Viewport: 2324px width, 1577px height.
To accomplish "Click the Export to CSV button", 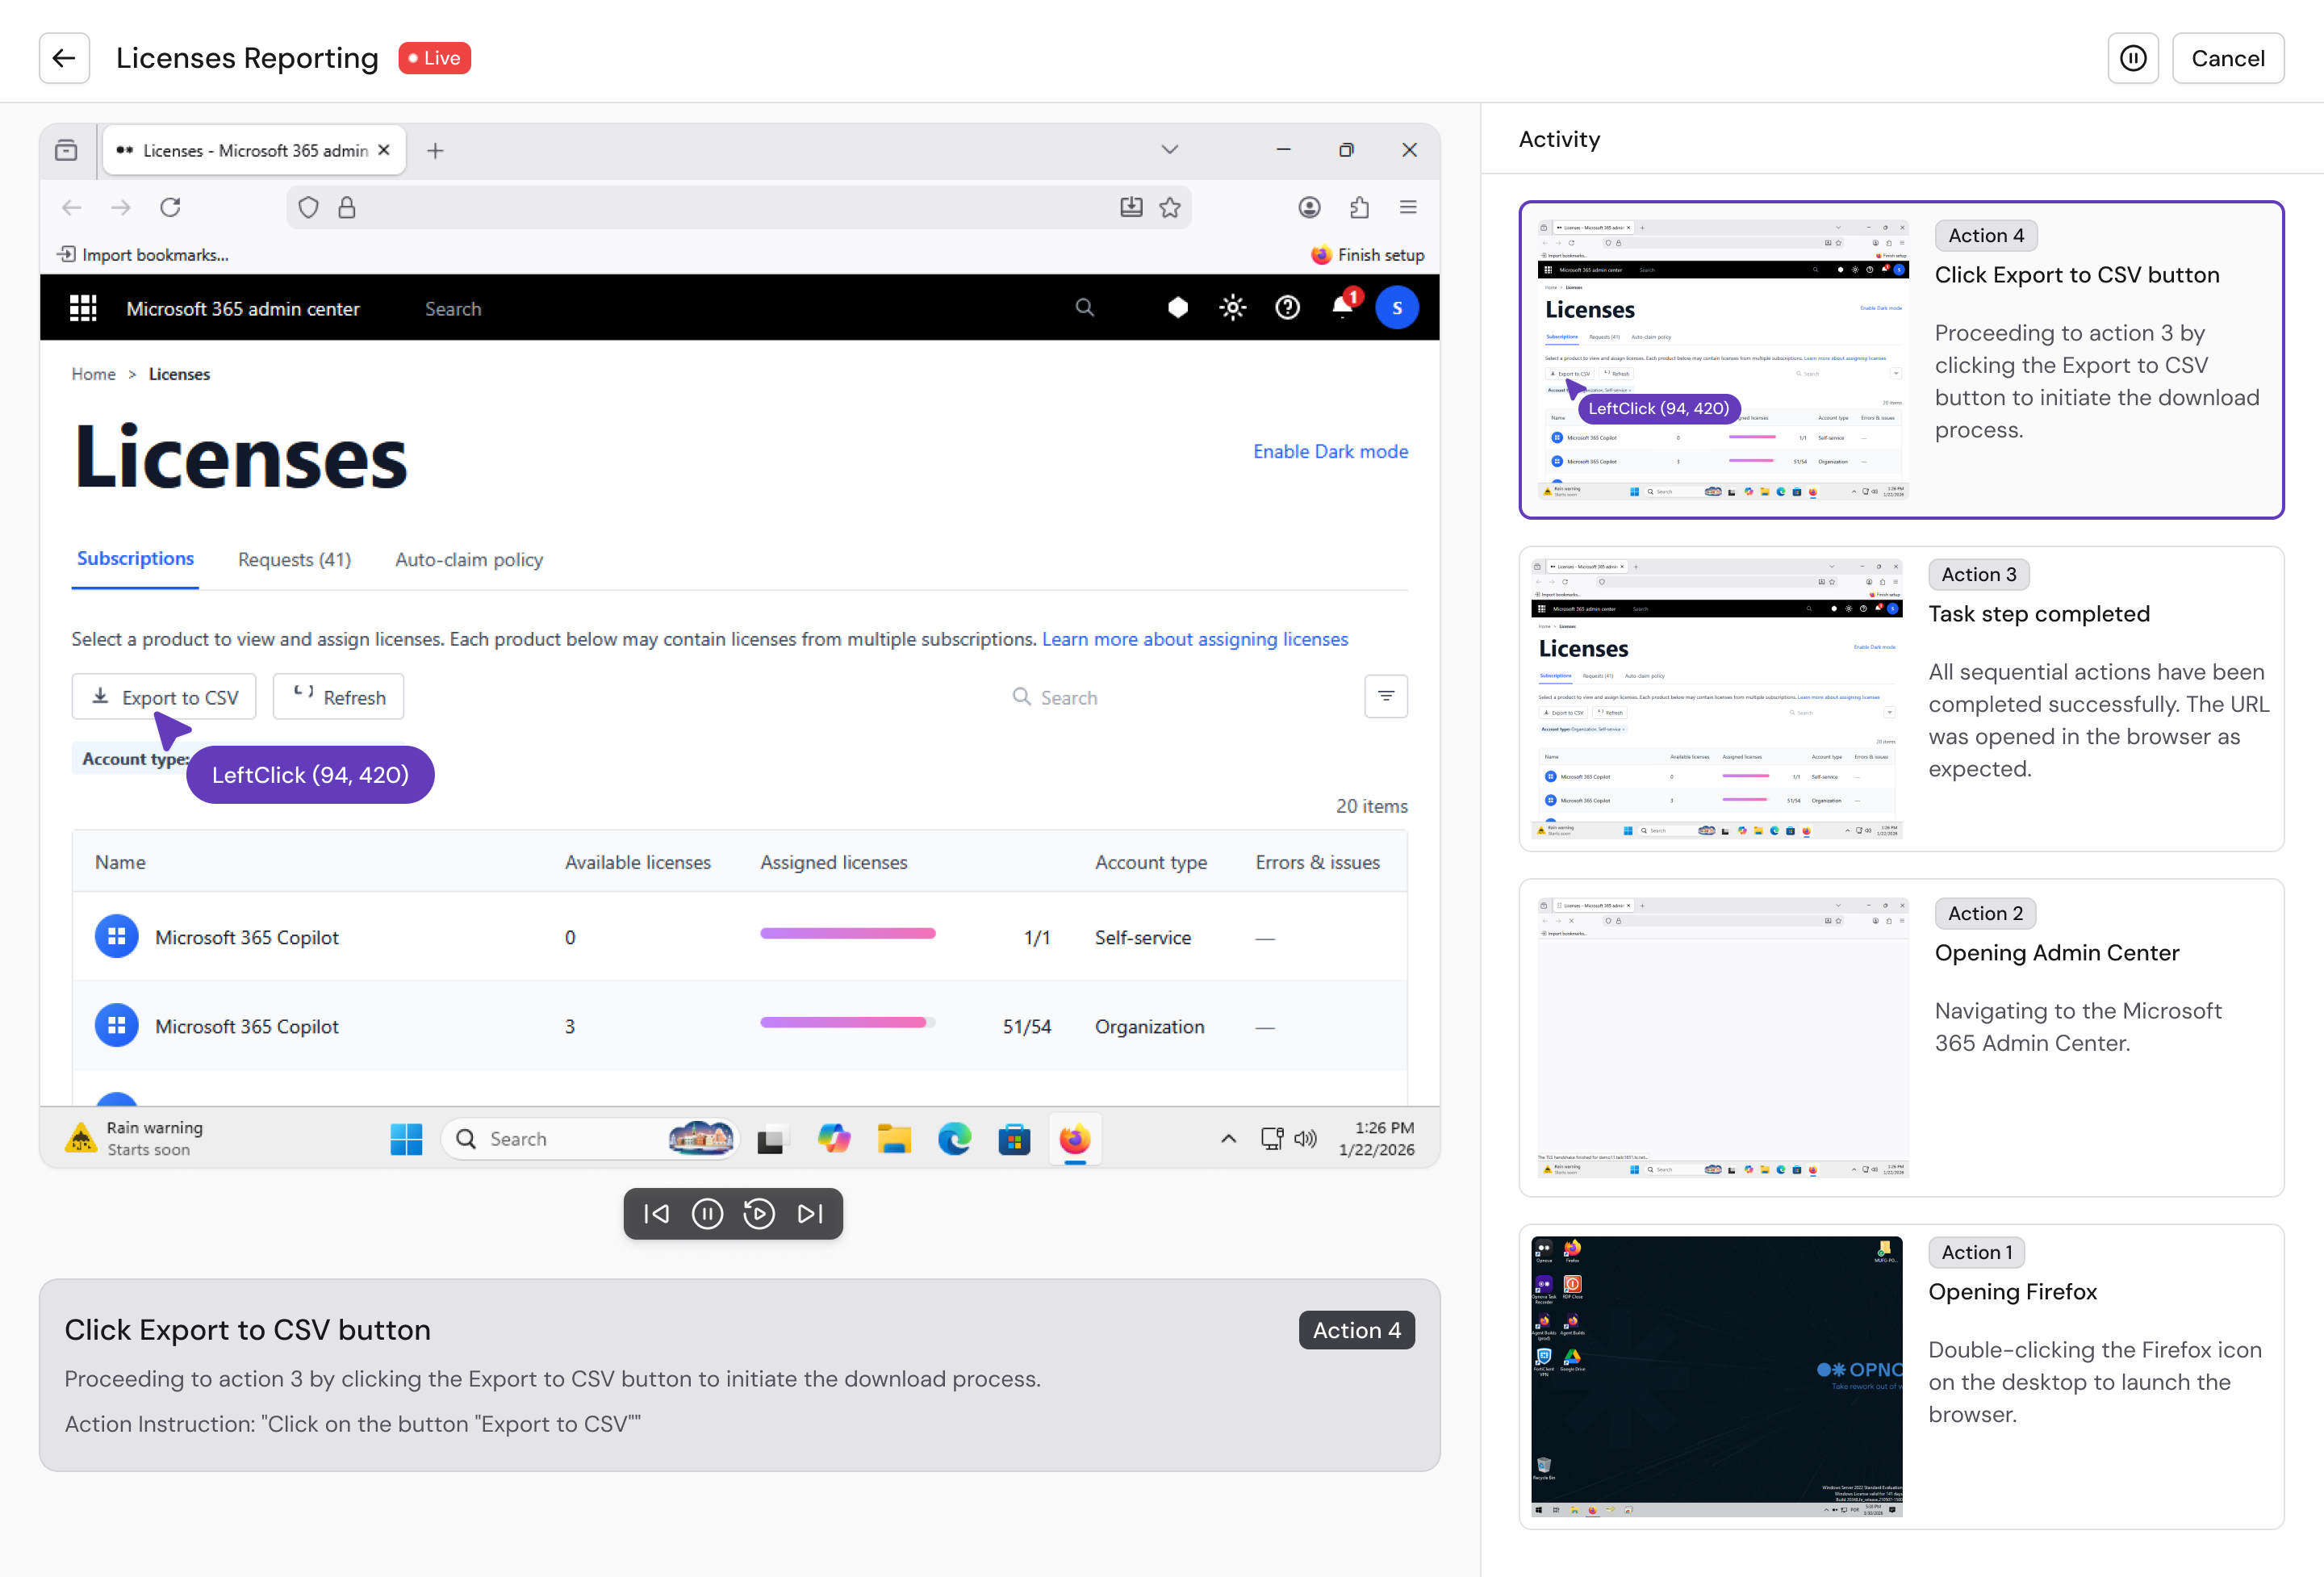I will [163, 696].
